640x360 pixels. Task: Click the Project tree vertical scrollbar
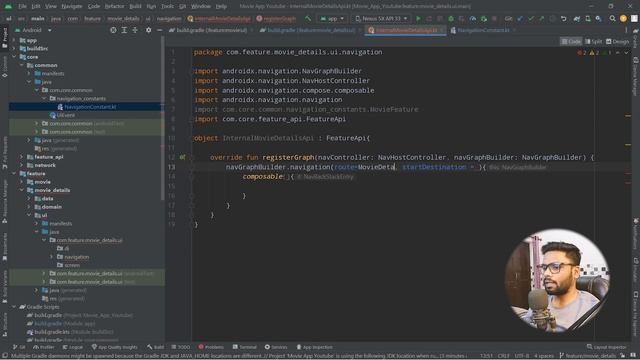162,118
